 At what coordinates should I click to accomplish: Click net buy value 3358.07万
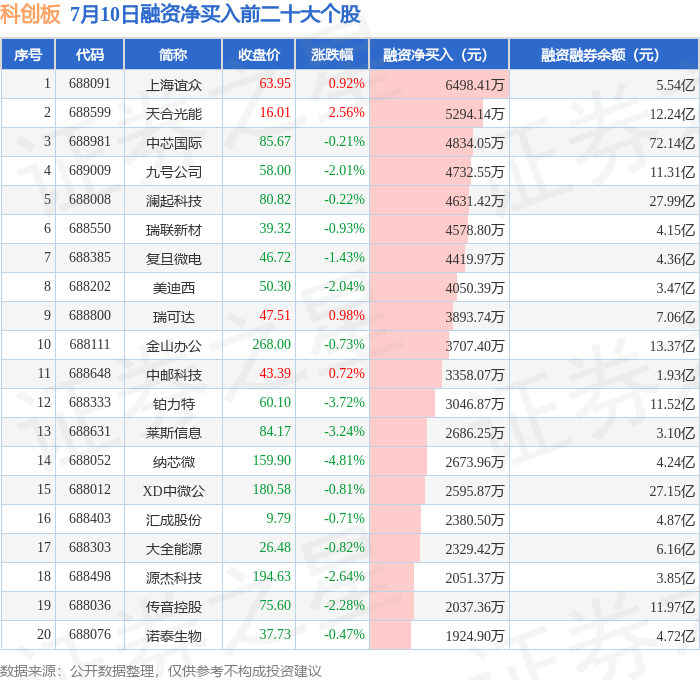point(475,375)
